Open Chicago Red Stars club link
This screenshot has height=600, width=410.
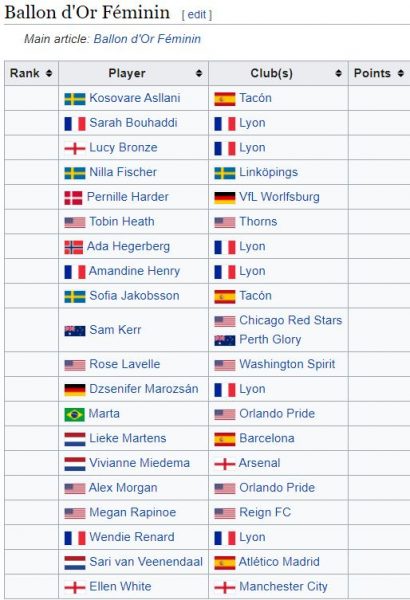coord(291,320)
